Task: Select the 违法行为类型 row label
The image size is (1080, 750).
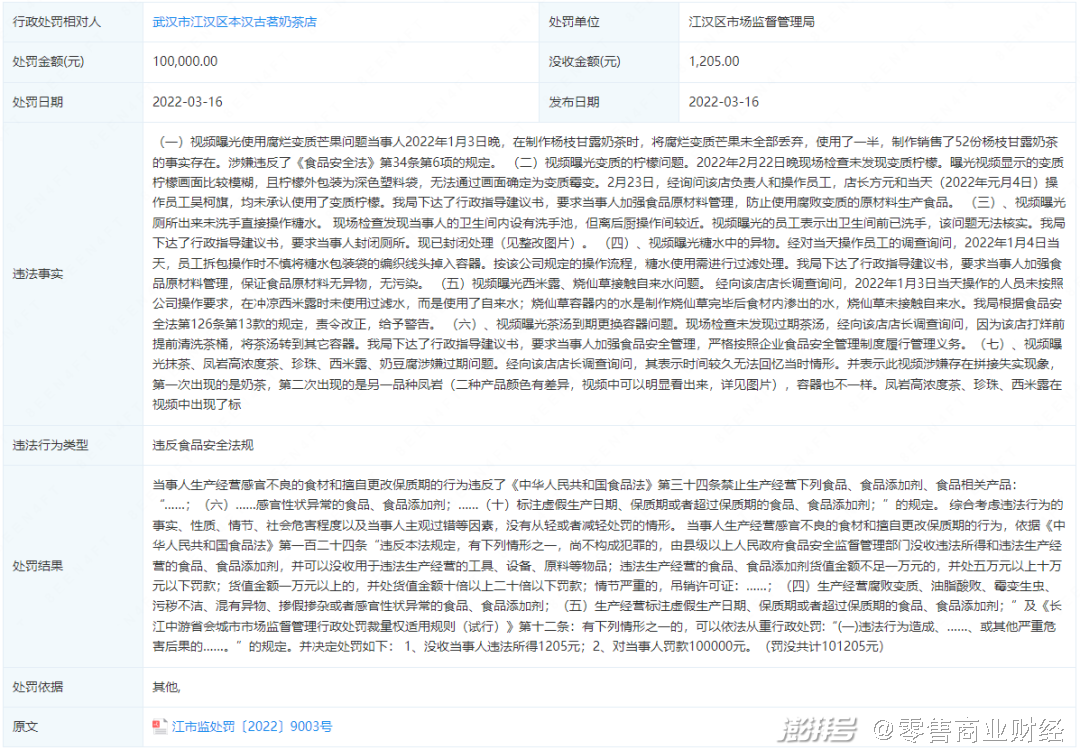Action: coord(50,445)
